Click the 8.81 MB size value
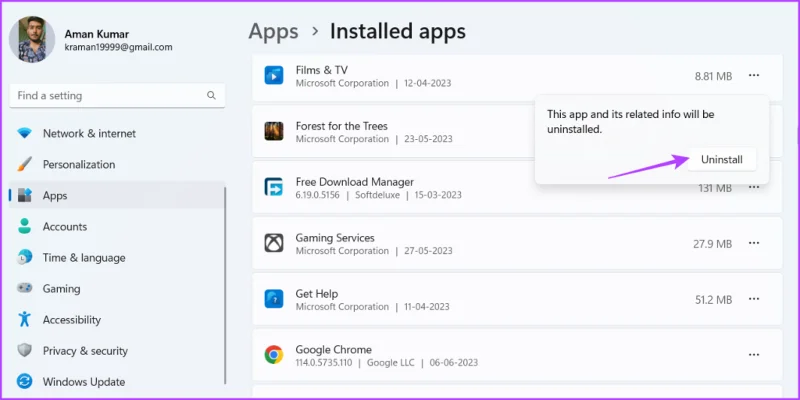800x400 pixels. point(713,76)
